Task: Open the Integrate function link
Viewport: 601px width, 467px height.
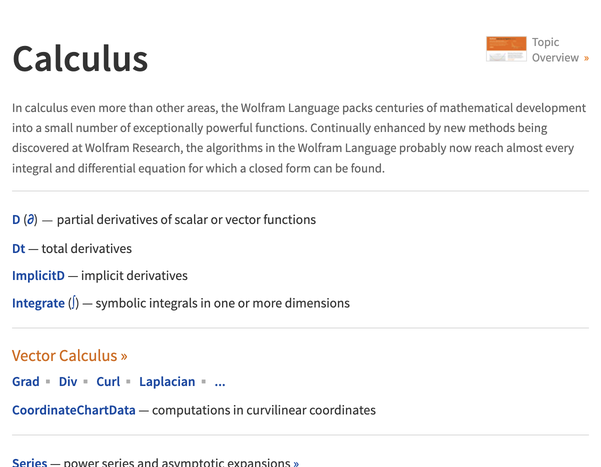Action: coord(38,303)
